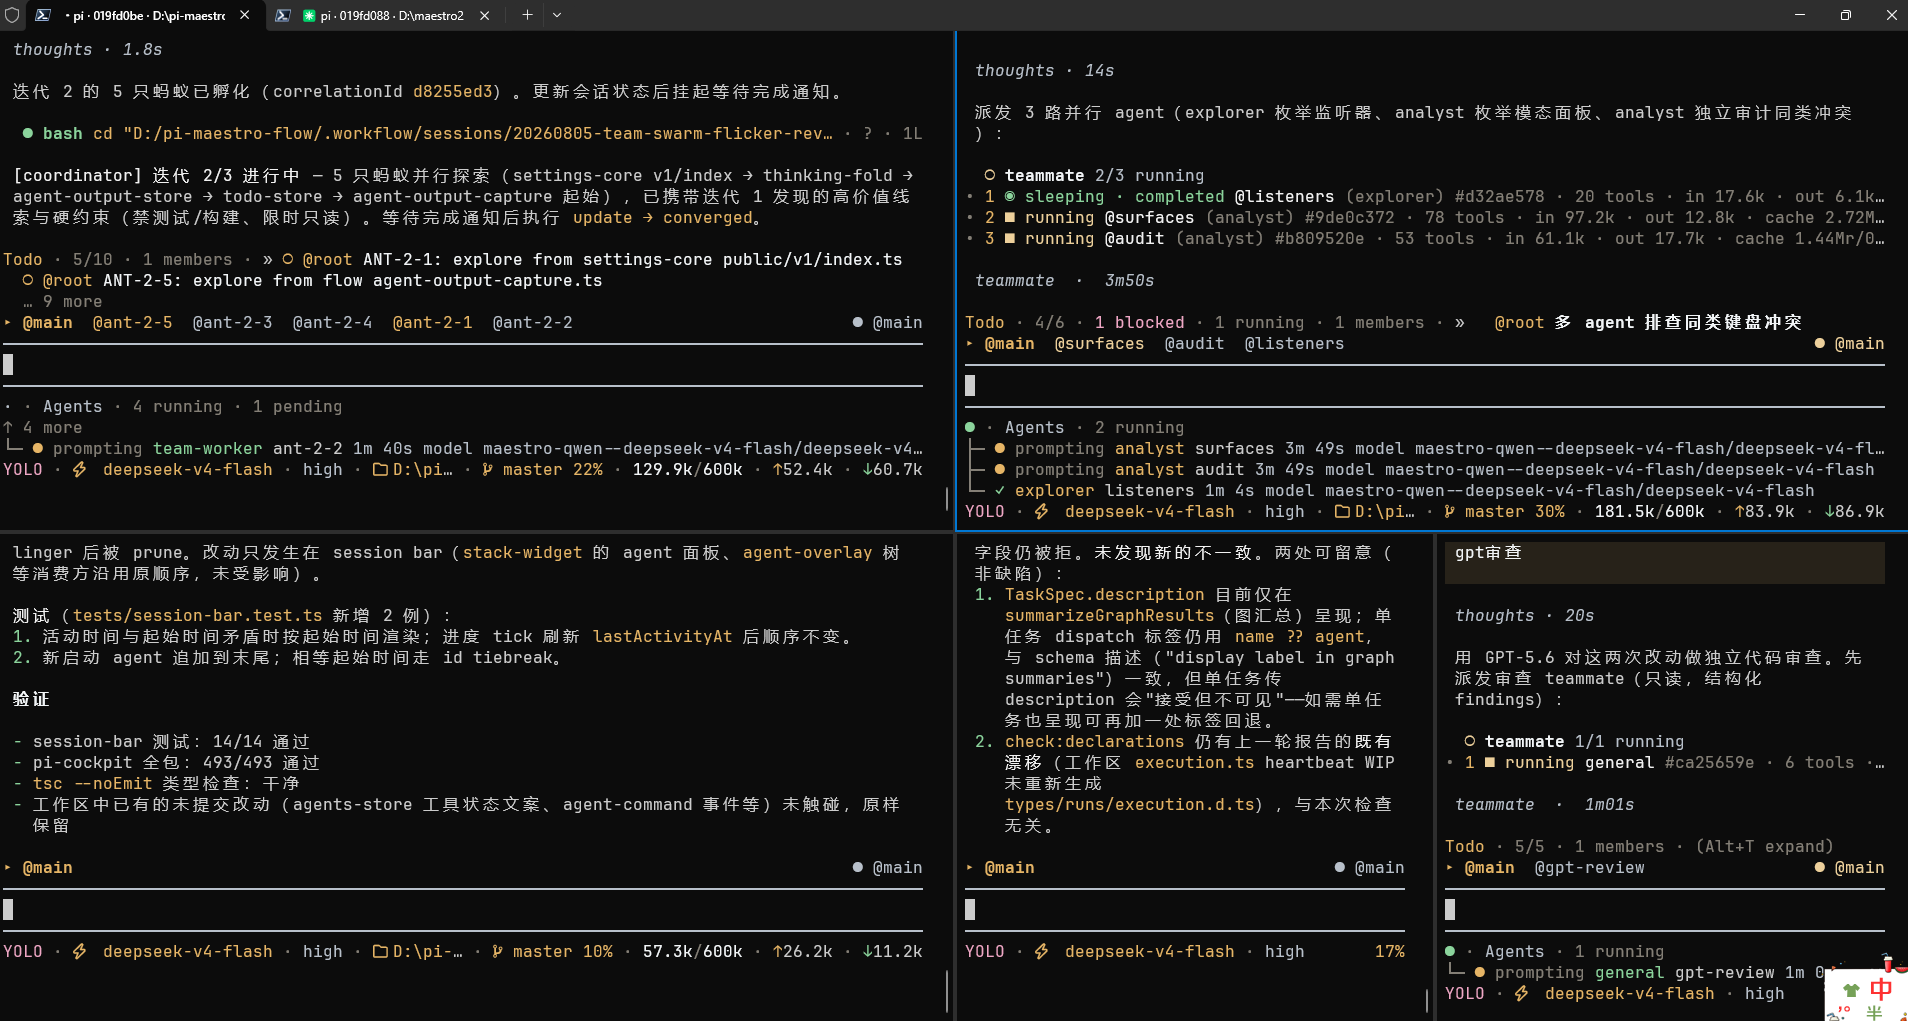Click git branch icon before master 10%
This screenshot has height=1021, width=1908.
(497, 952)
